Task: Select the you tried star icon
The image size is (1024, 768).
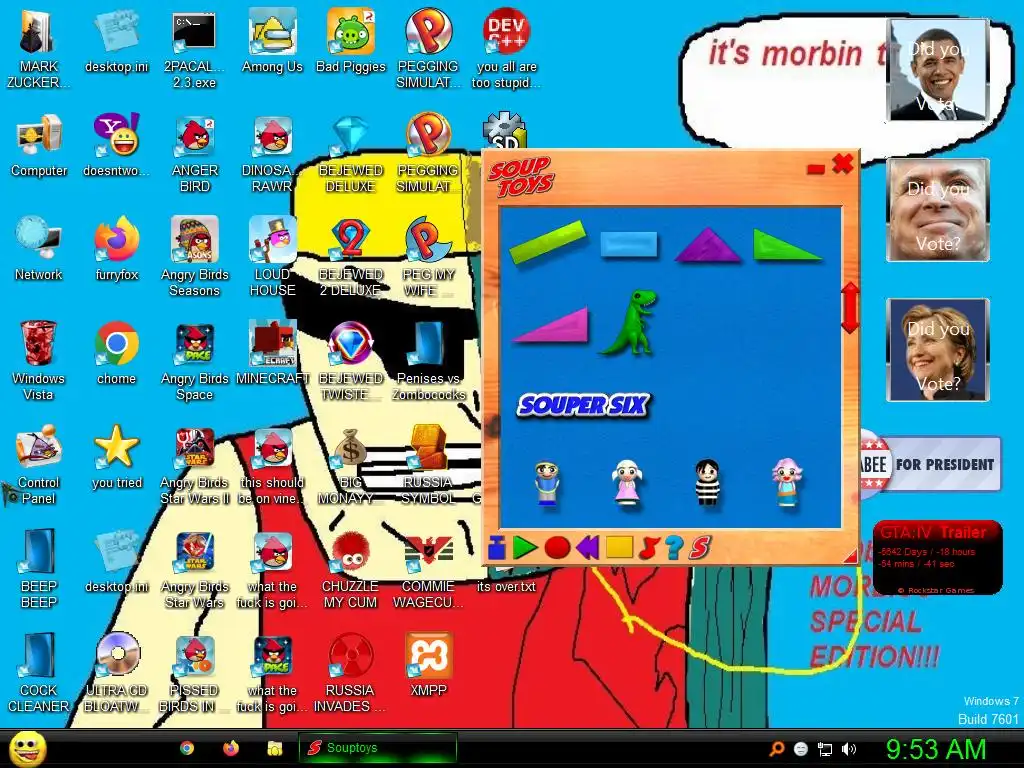Action: click(117, 456)
